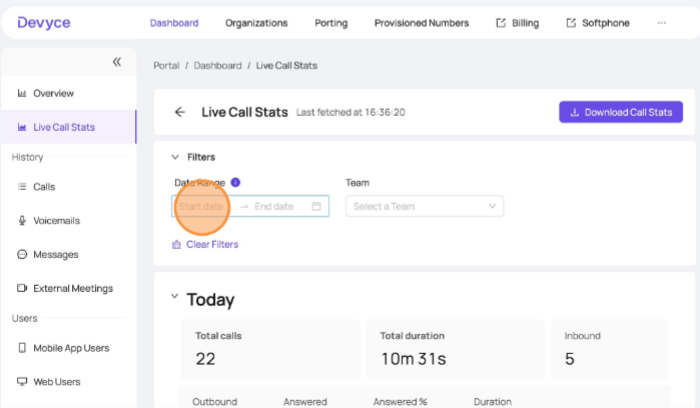
Task: Click the Dashboard breadcrumb link
Action: pos(217,66)
